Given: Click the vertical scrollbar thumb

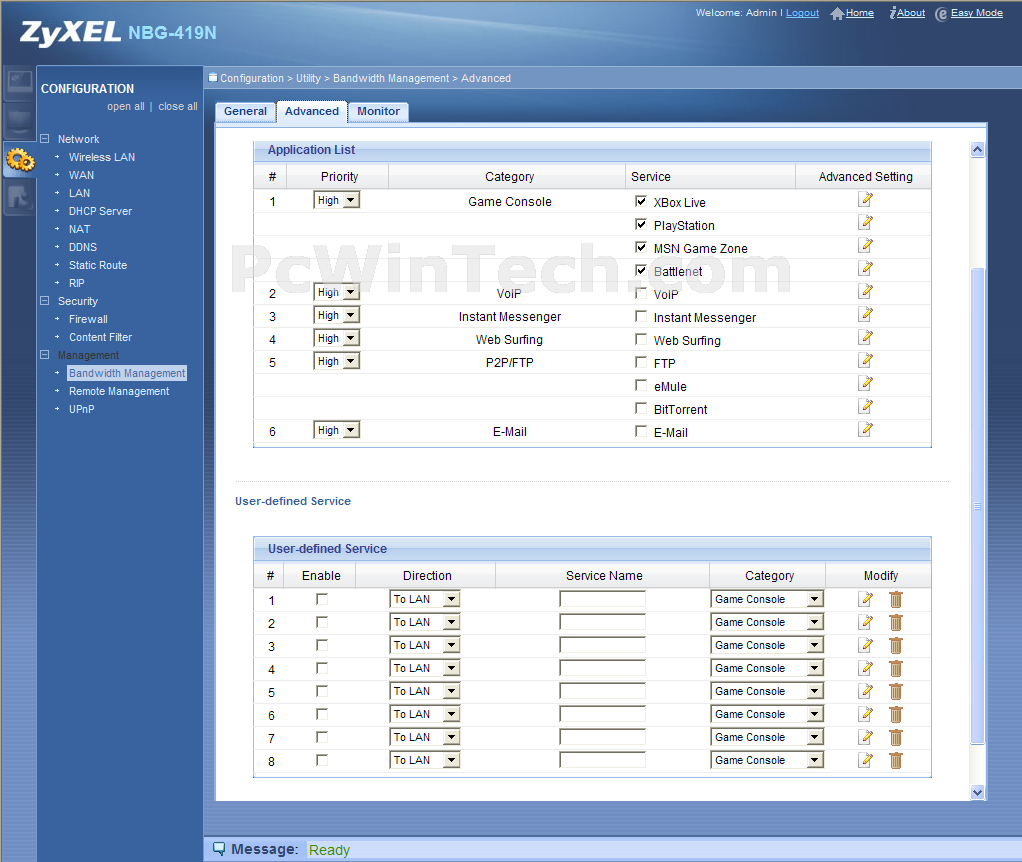Looking at the screenshot, I should (x=977, y=506).
